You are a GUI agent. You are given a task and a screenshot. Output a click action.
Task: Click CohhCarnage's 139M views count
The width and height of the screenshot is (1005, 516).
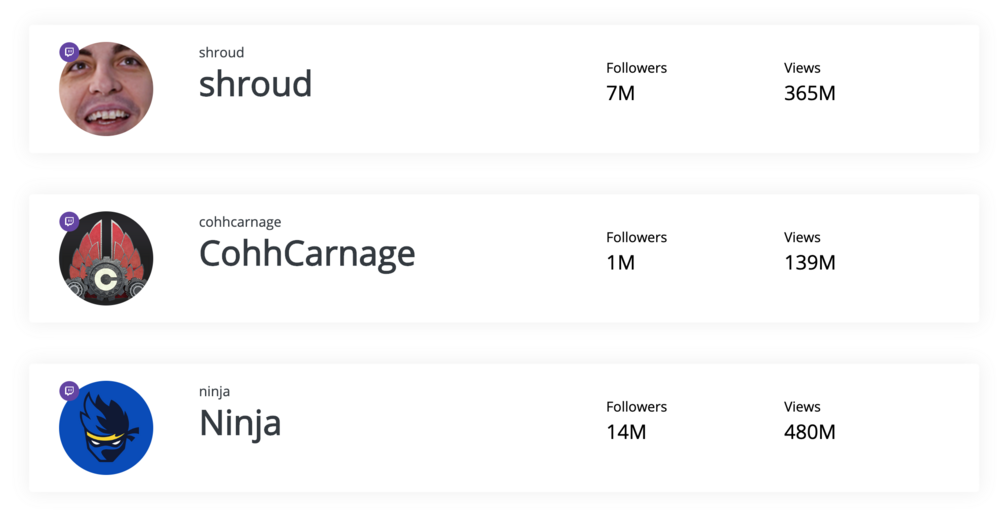[809, 263]
